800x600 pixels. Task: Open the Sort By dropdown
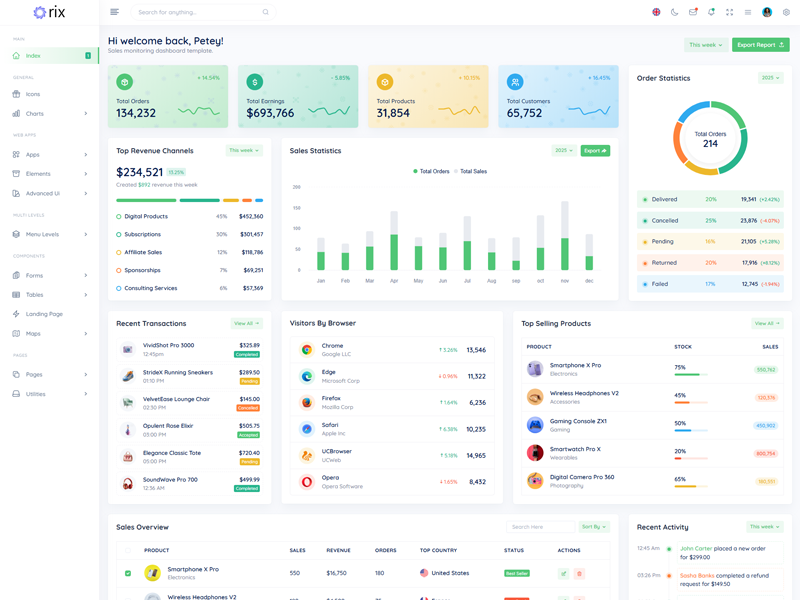coord(593,527)
